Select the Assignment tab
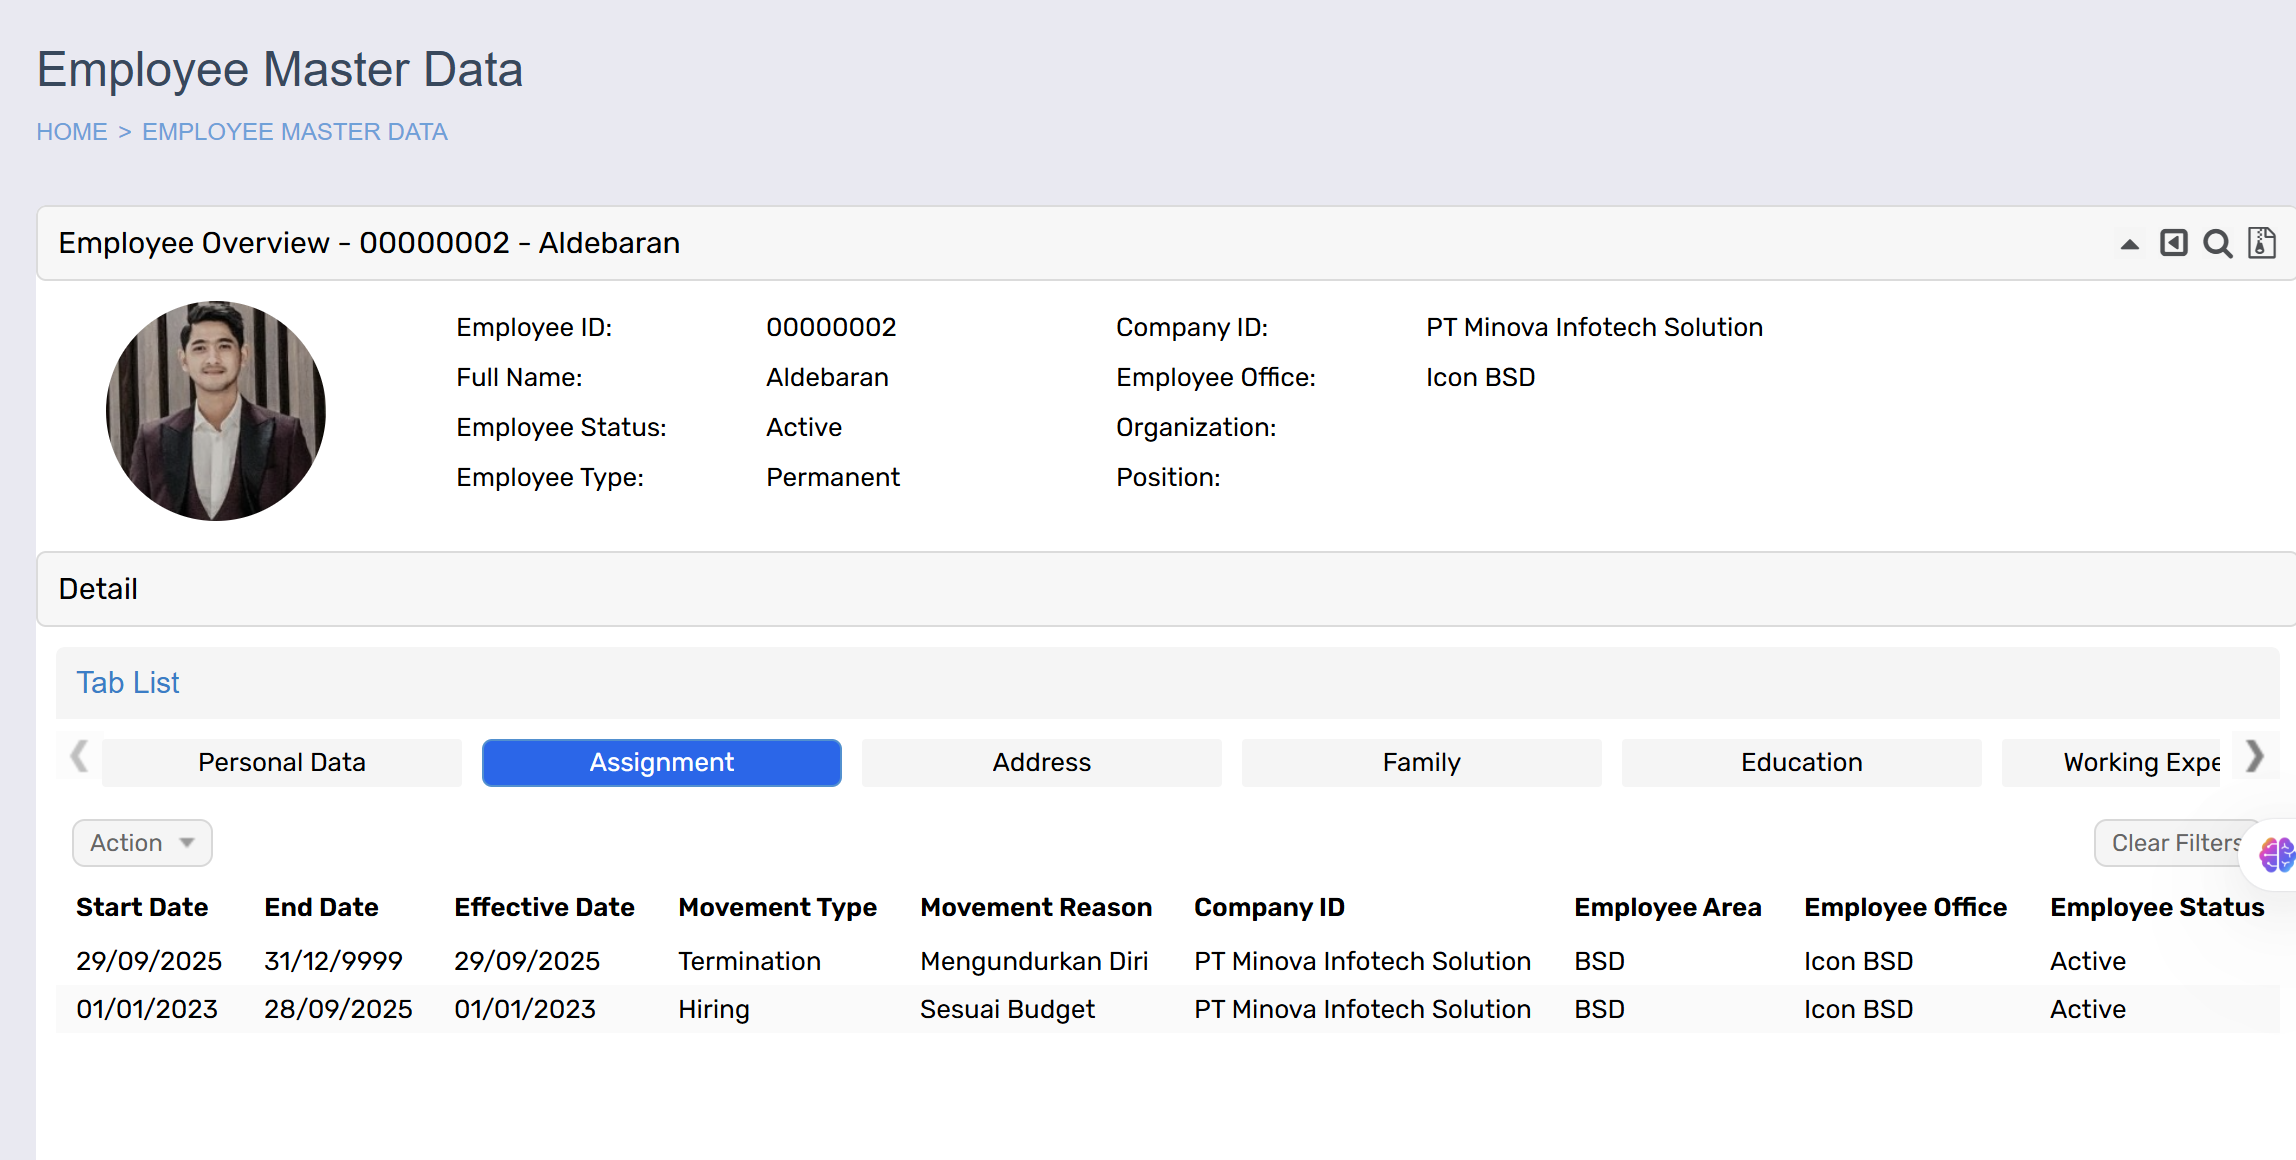 tap(661, 763)
